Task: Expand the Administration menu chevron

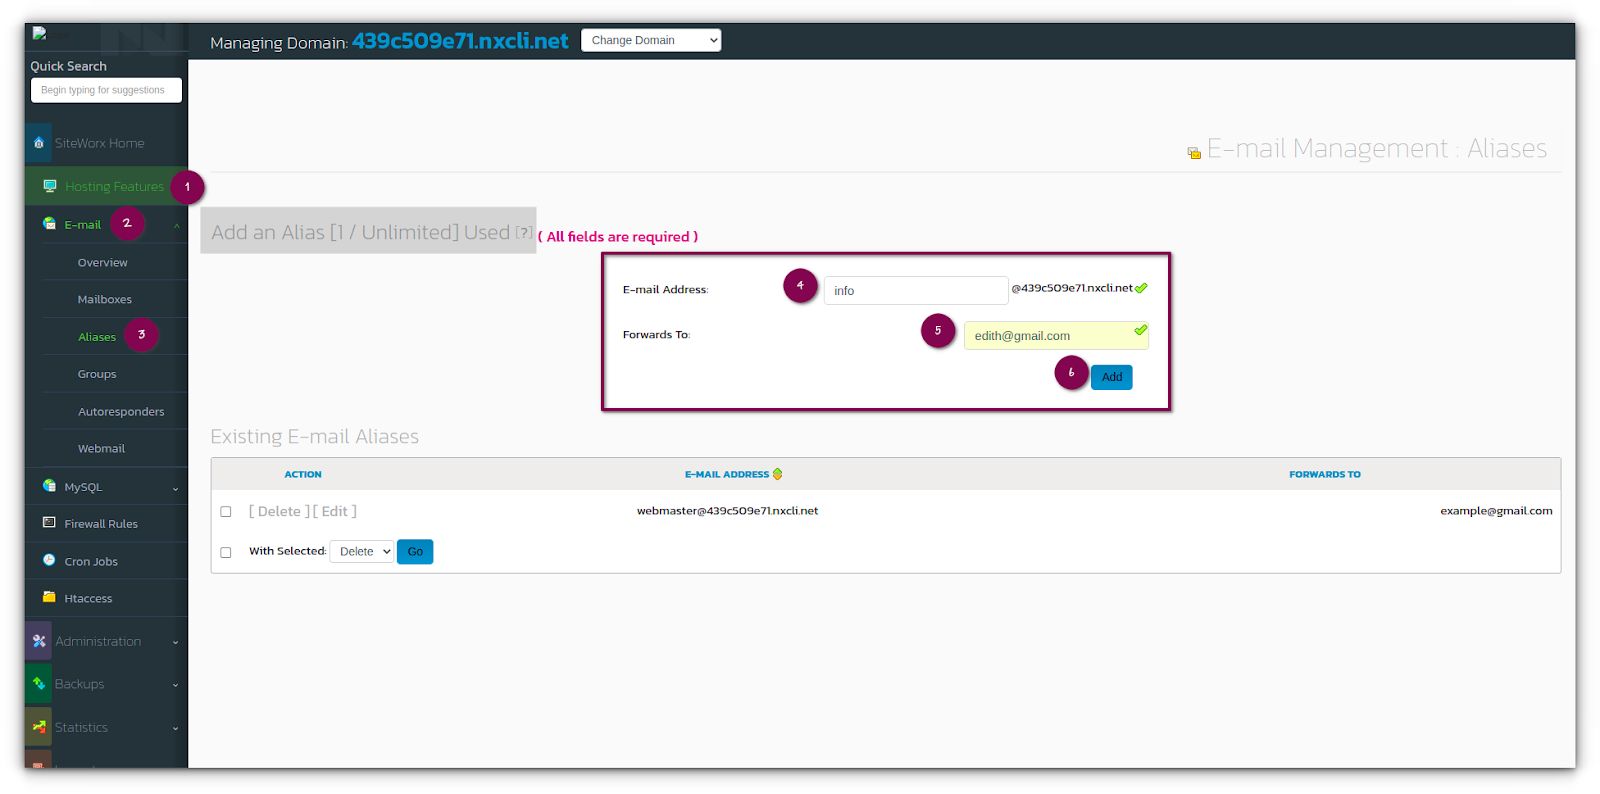Action: 175,642
